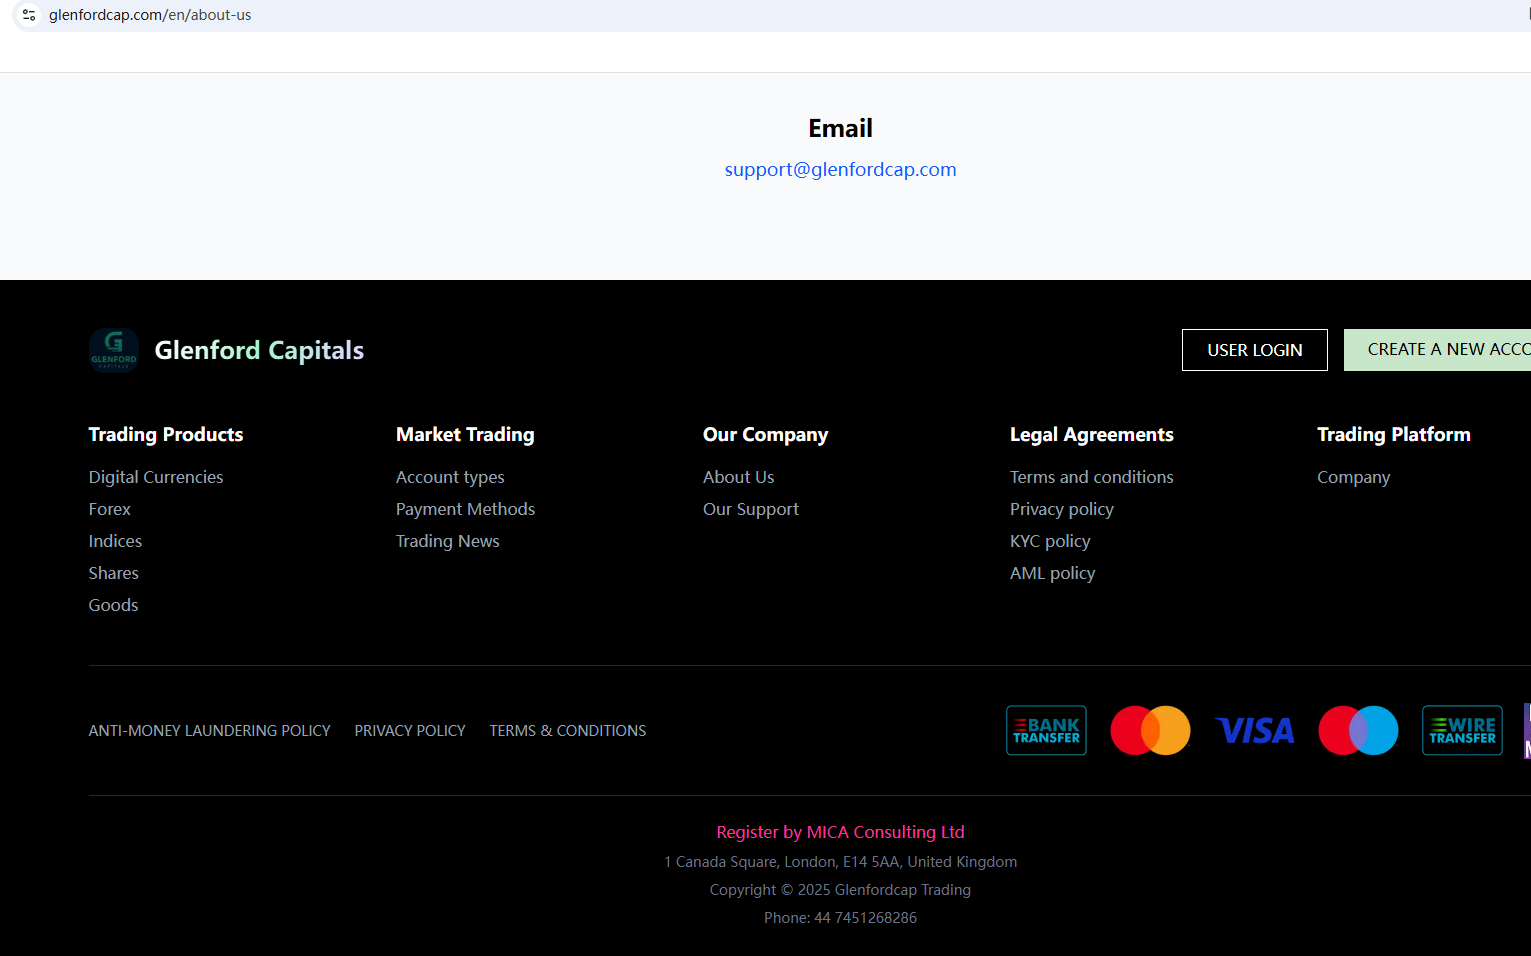Open the KYC policy link
Screen dimensions: 1531x956
tap(1050, 541)
